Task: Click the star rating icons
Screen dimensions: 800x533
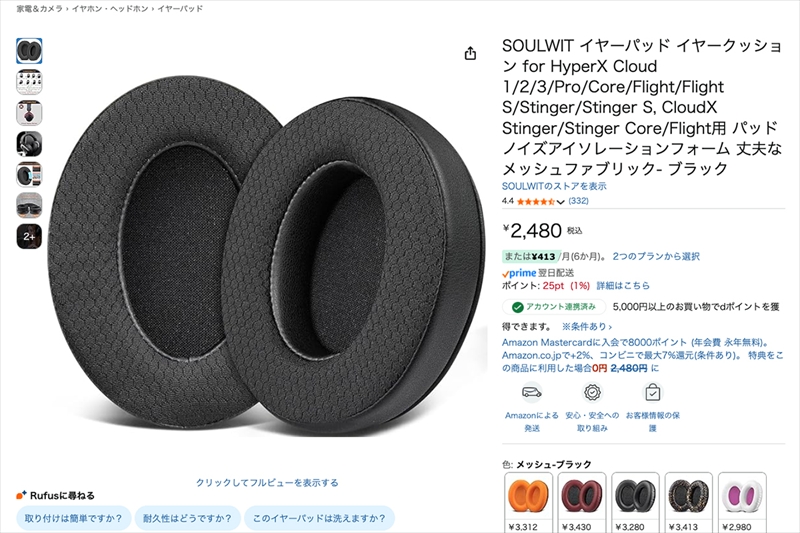Action: pos(535,201)
